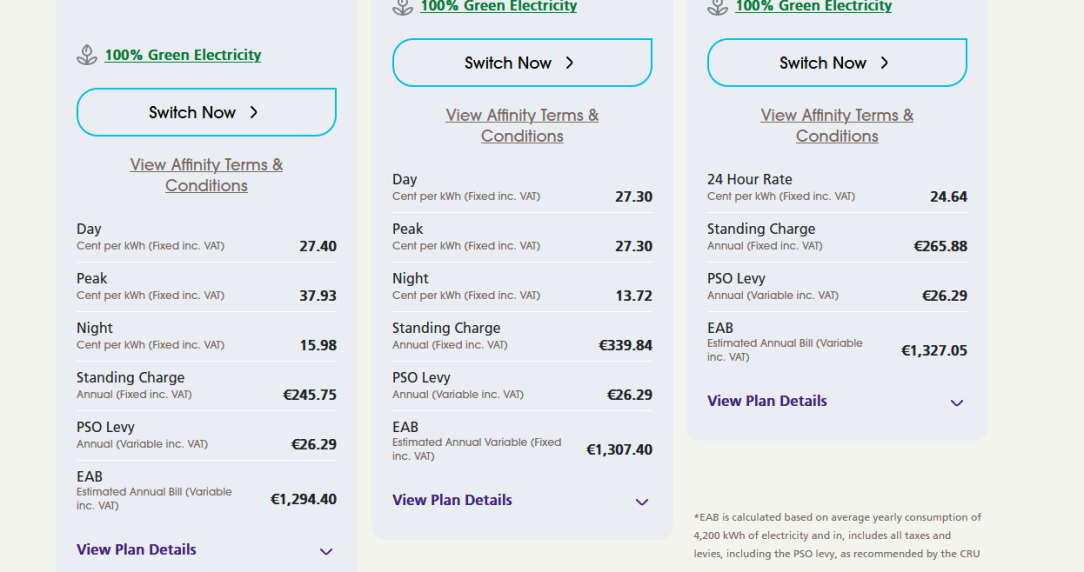This screenshot has width=1084, height=572.
Task: Select View Plan Details text in the right card
Action: pyautogui.click(x=767, y=401)
